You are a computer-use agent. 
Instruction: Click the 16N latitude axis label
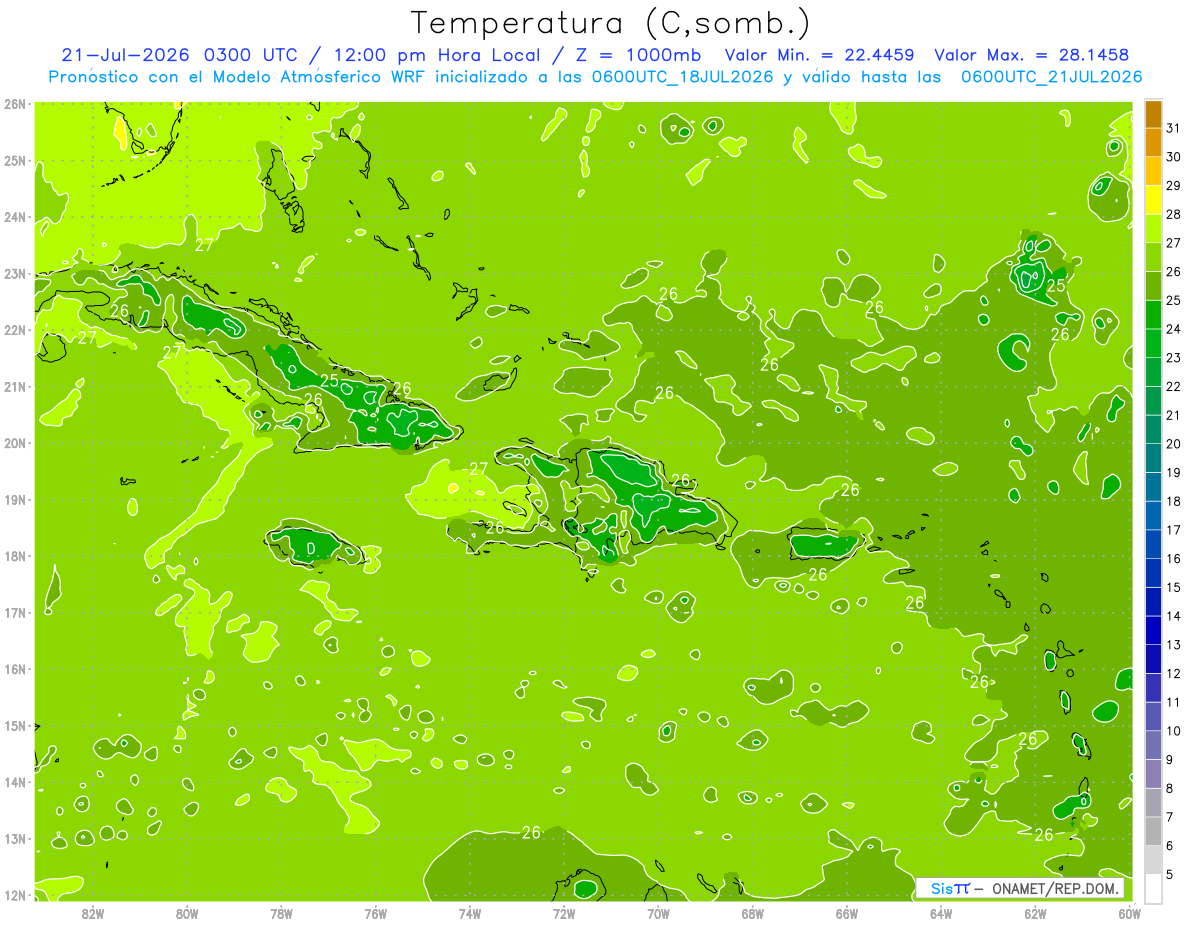pyautogui.click(x=15, y=669)
